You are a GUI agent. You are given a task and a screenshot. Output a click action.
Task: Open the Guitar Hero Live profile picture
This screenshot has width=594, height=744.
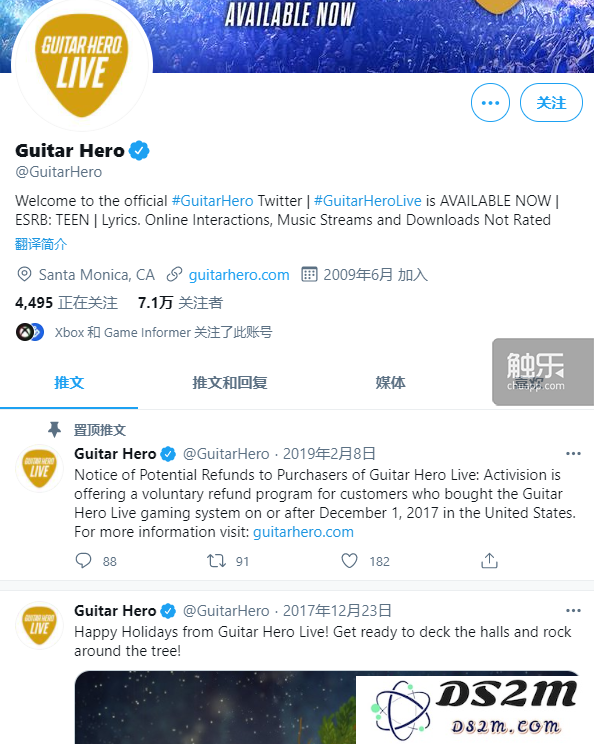pos(82,64)
